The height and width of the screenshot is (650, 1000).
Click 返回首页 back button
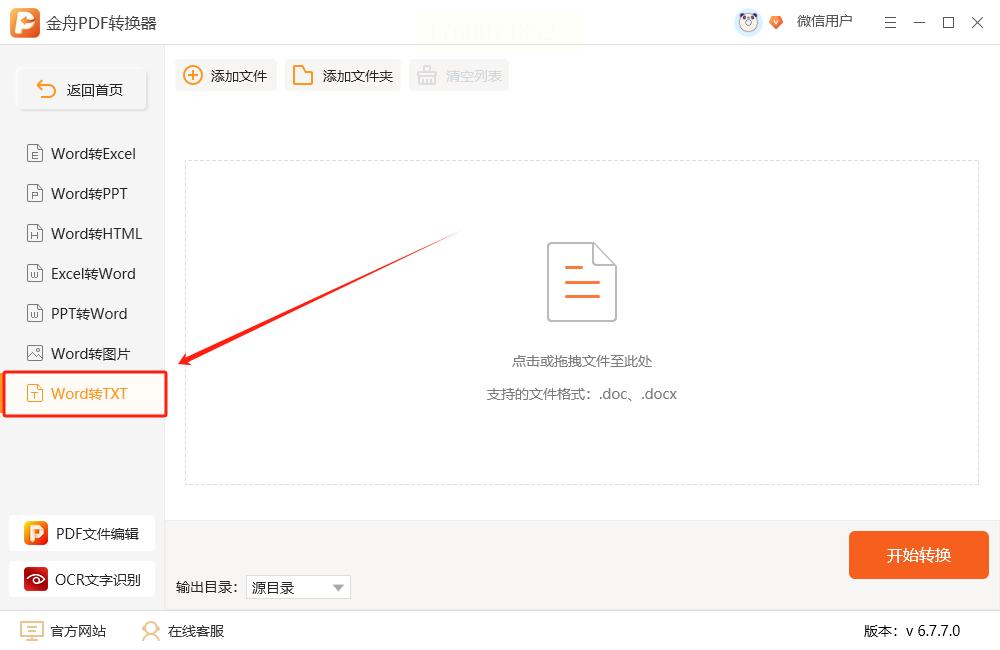pyautogui.click(x=82, y=89)
